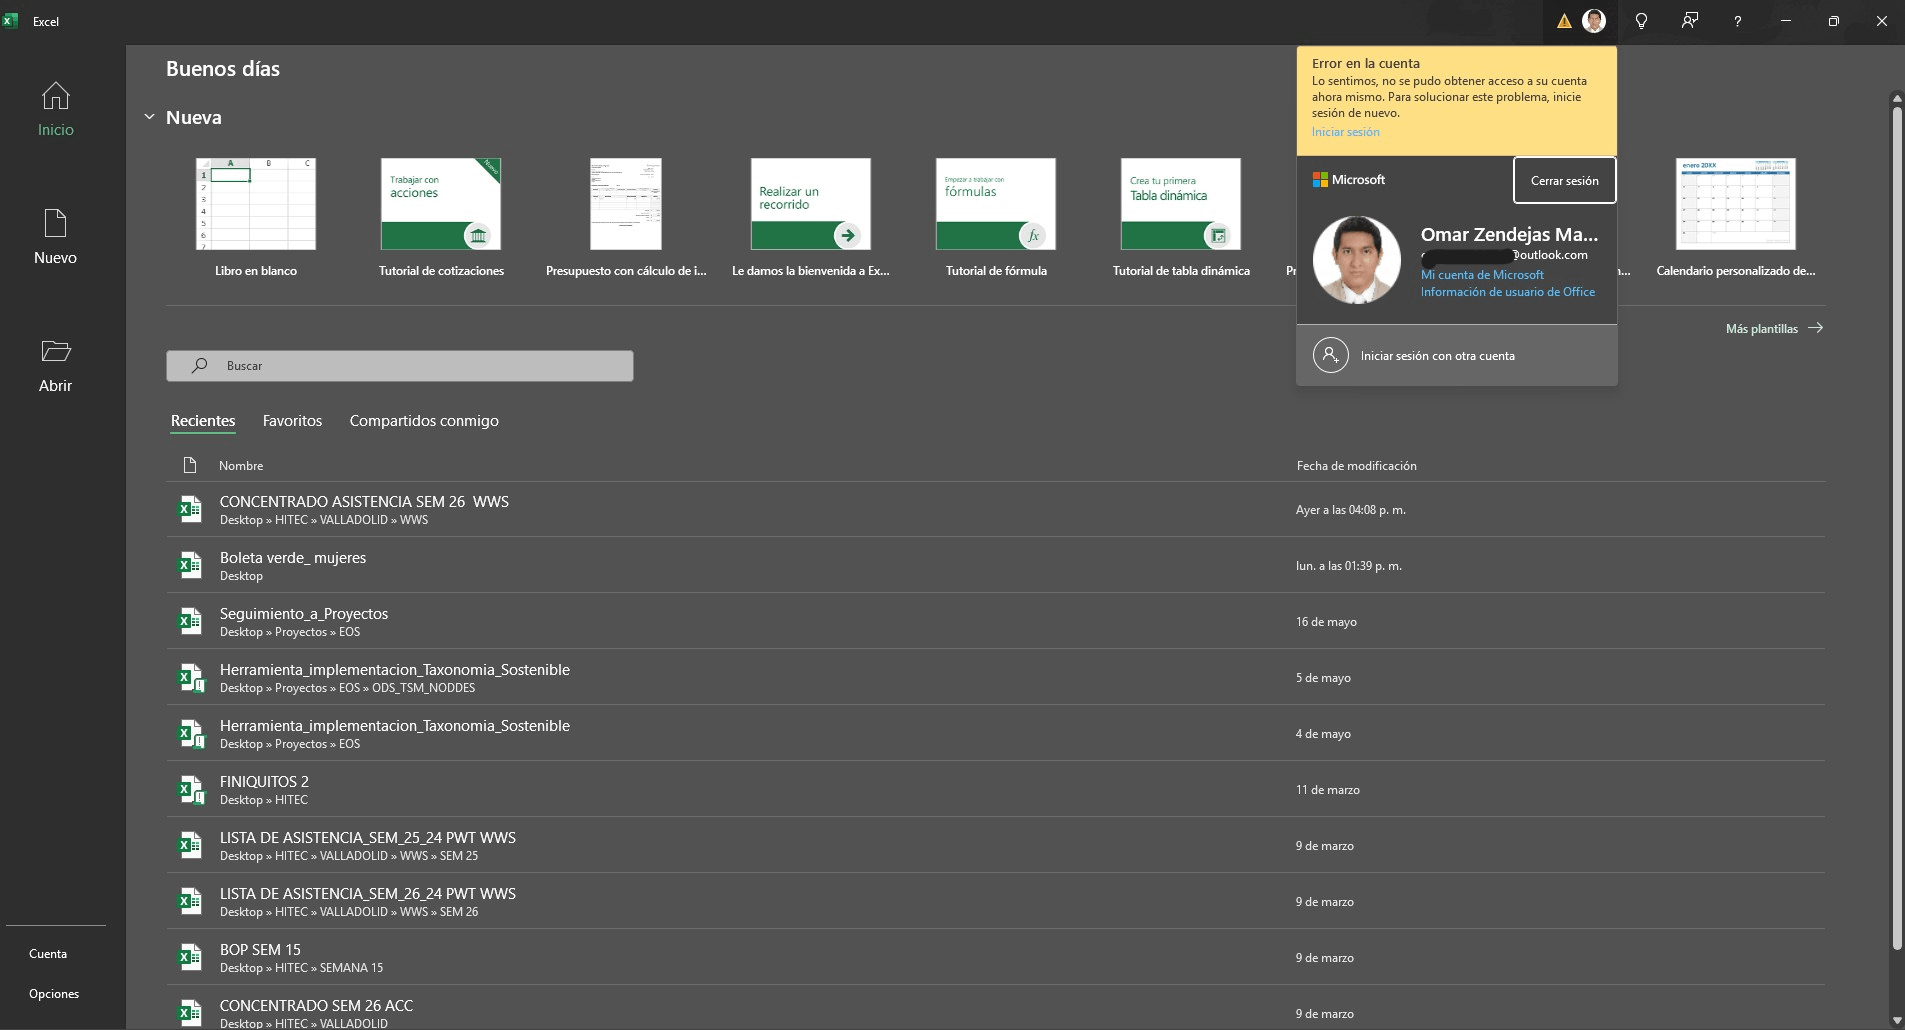Click the Excel file icon for Boleta verde_ mujeres
Viewport: 1905px width, 1030px height.
coord(190,565)
